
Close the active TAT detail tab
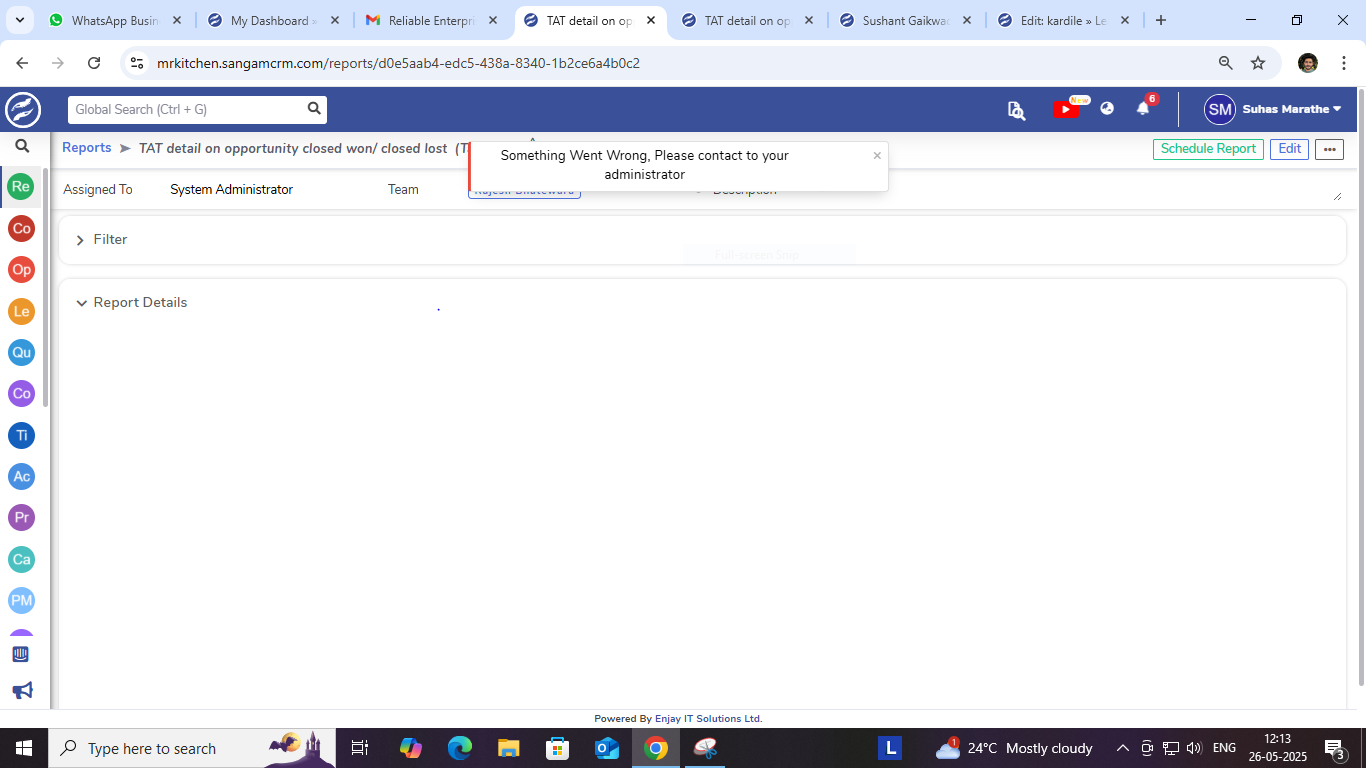coord(651,20)
